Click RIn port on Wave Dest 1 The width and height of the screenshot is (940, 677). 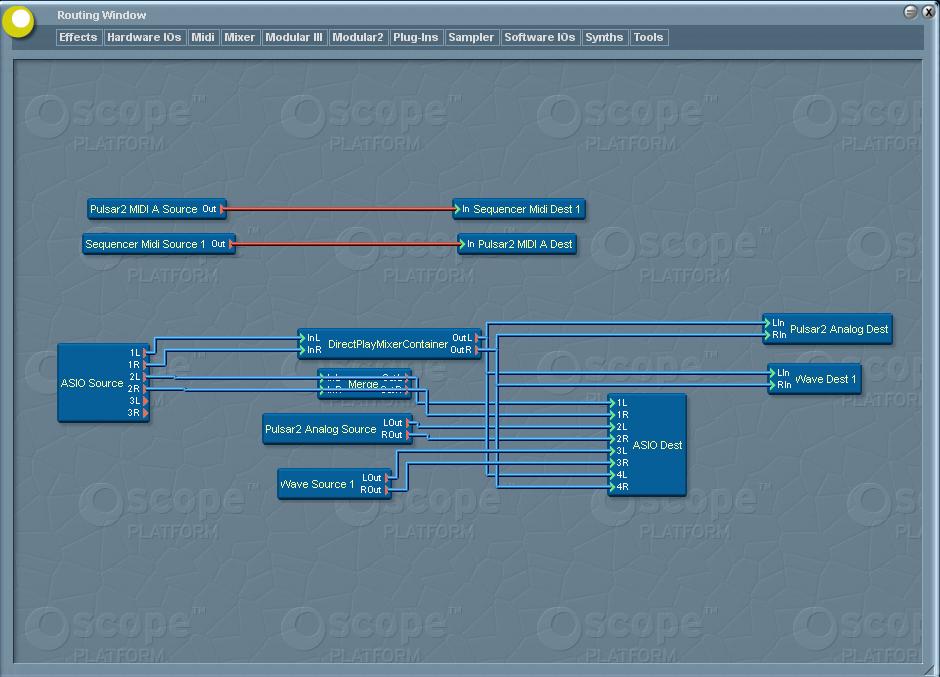tap(772, 385)
